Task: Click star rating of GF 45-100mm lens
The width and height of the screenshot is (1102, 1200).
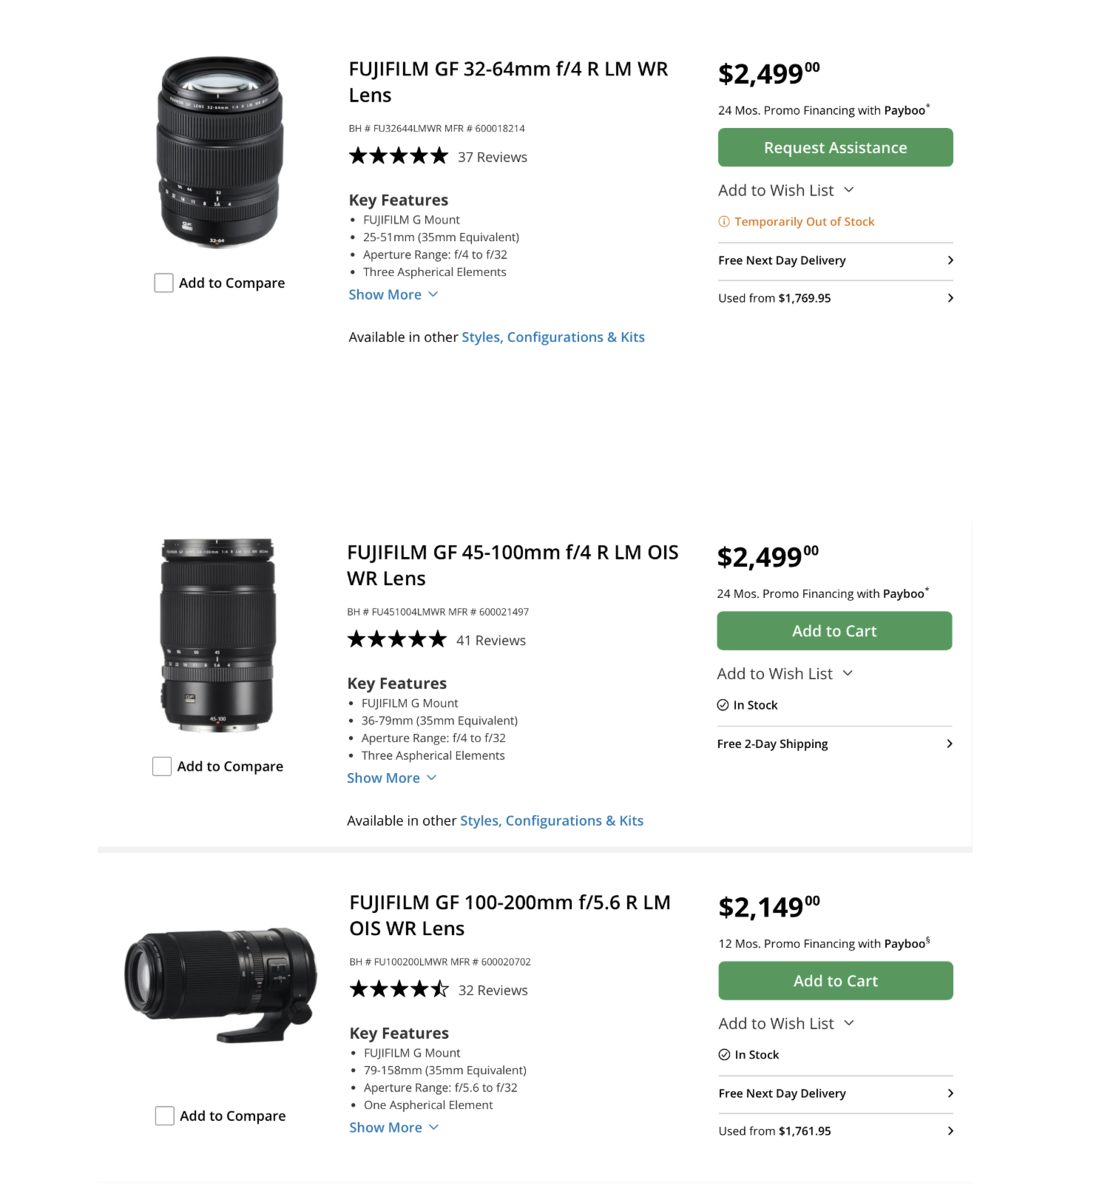Action: [x=396, y=640]
